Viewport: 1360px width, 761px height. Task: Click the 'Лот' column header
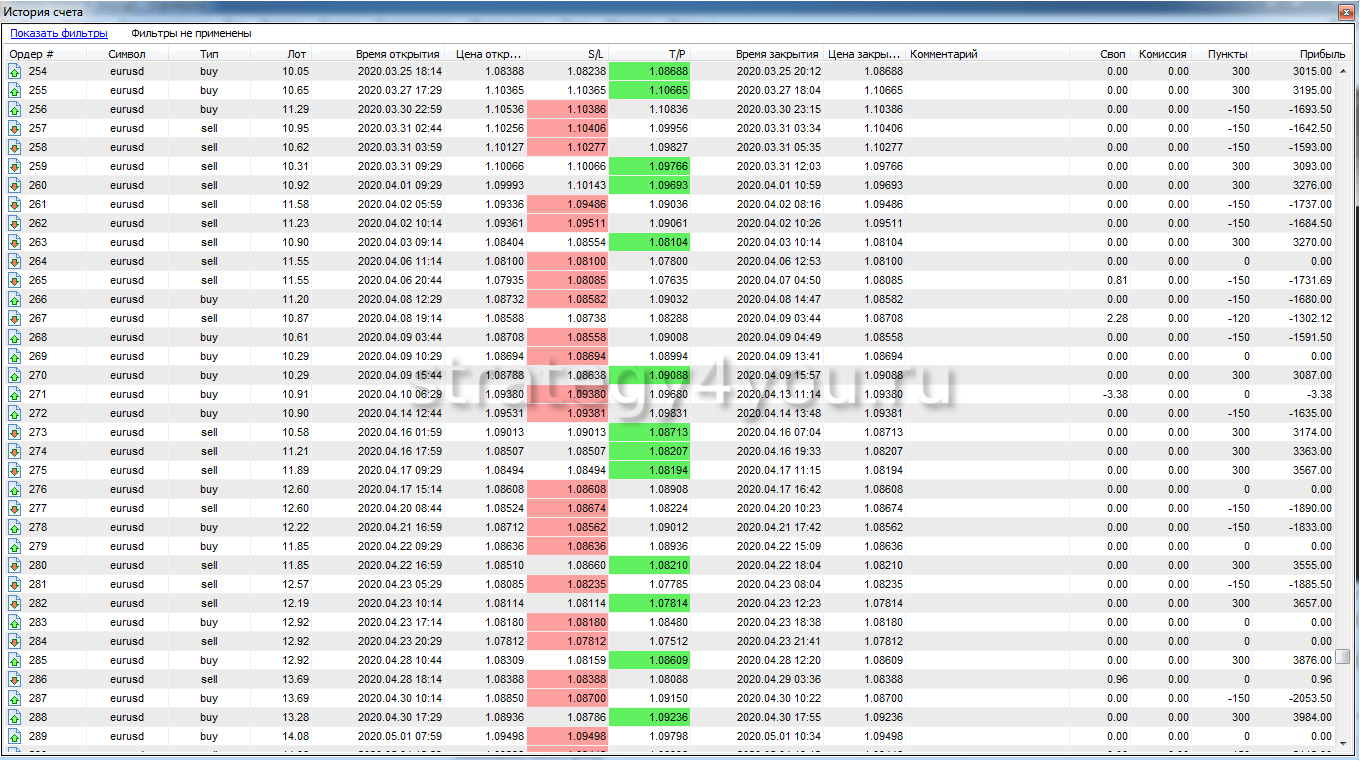(x=298, y=54)
